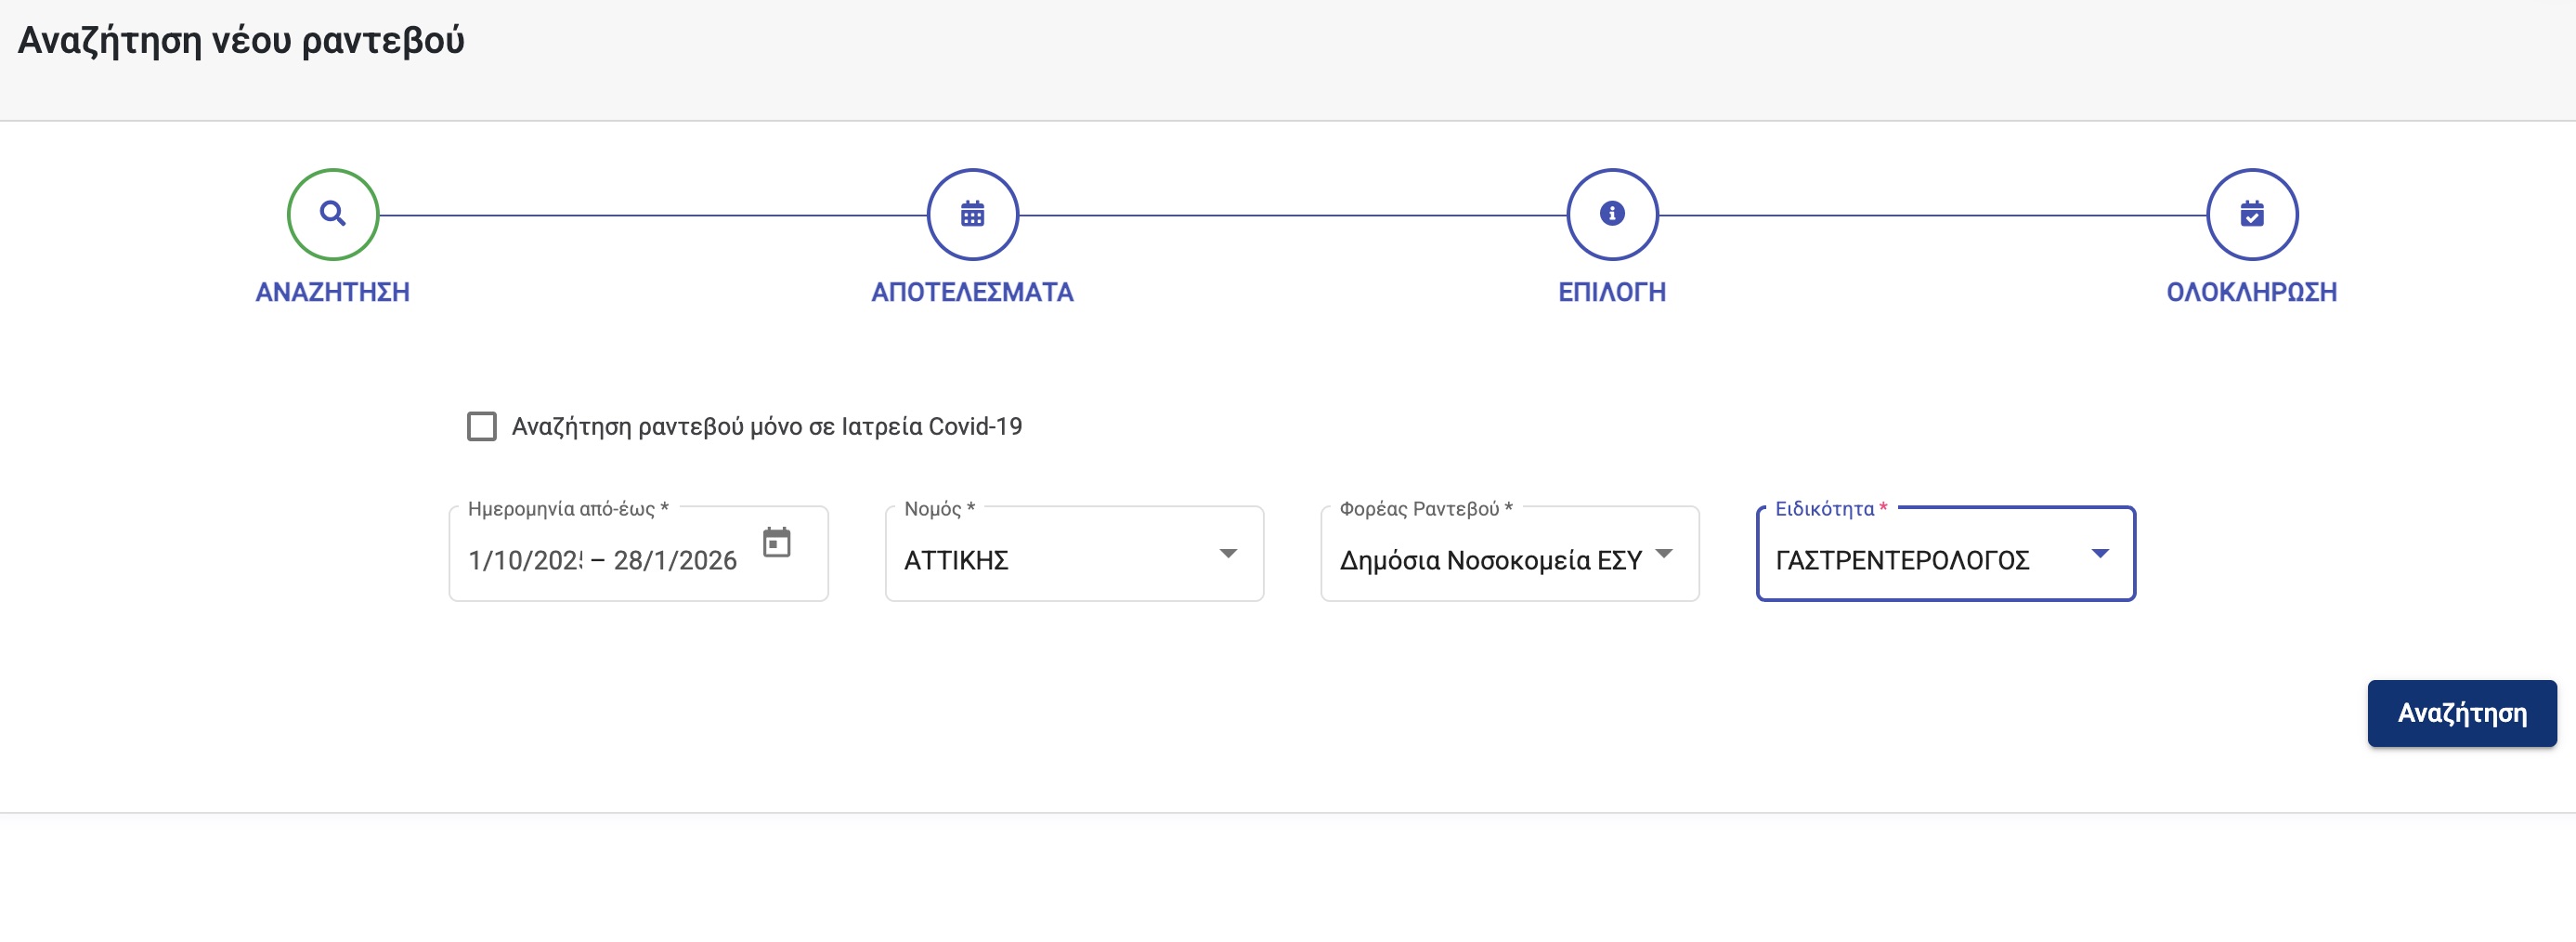The image size is (2576, 942).
Task: Go to the ΑΝΑΖΗΤΗΣΗ step label
Action: (332, 292)
